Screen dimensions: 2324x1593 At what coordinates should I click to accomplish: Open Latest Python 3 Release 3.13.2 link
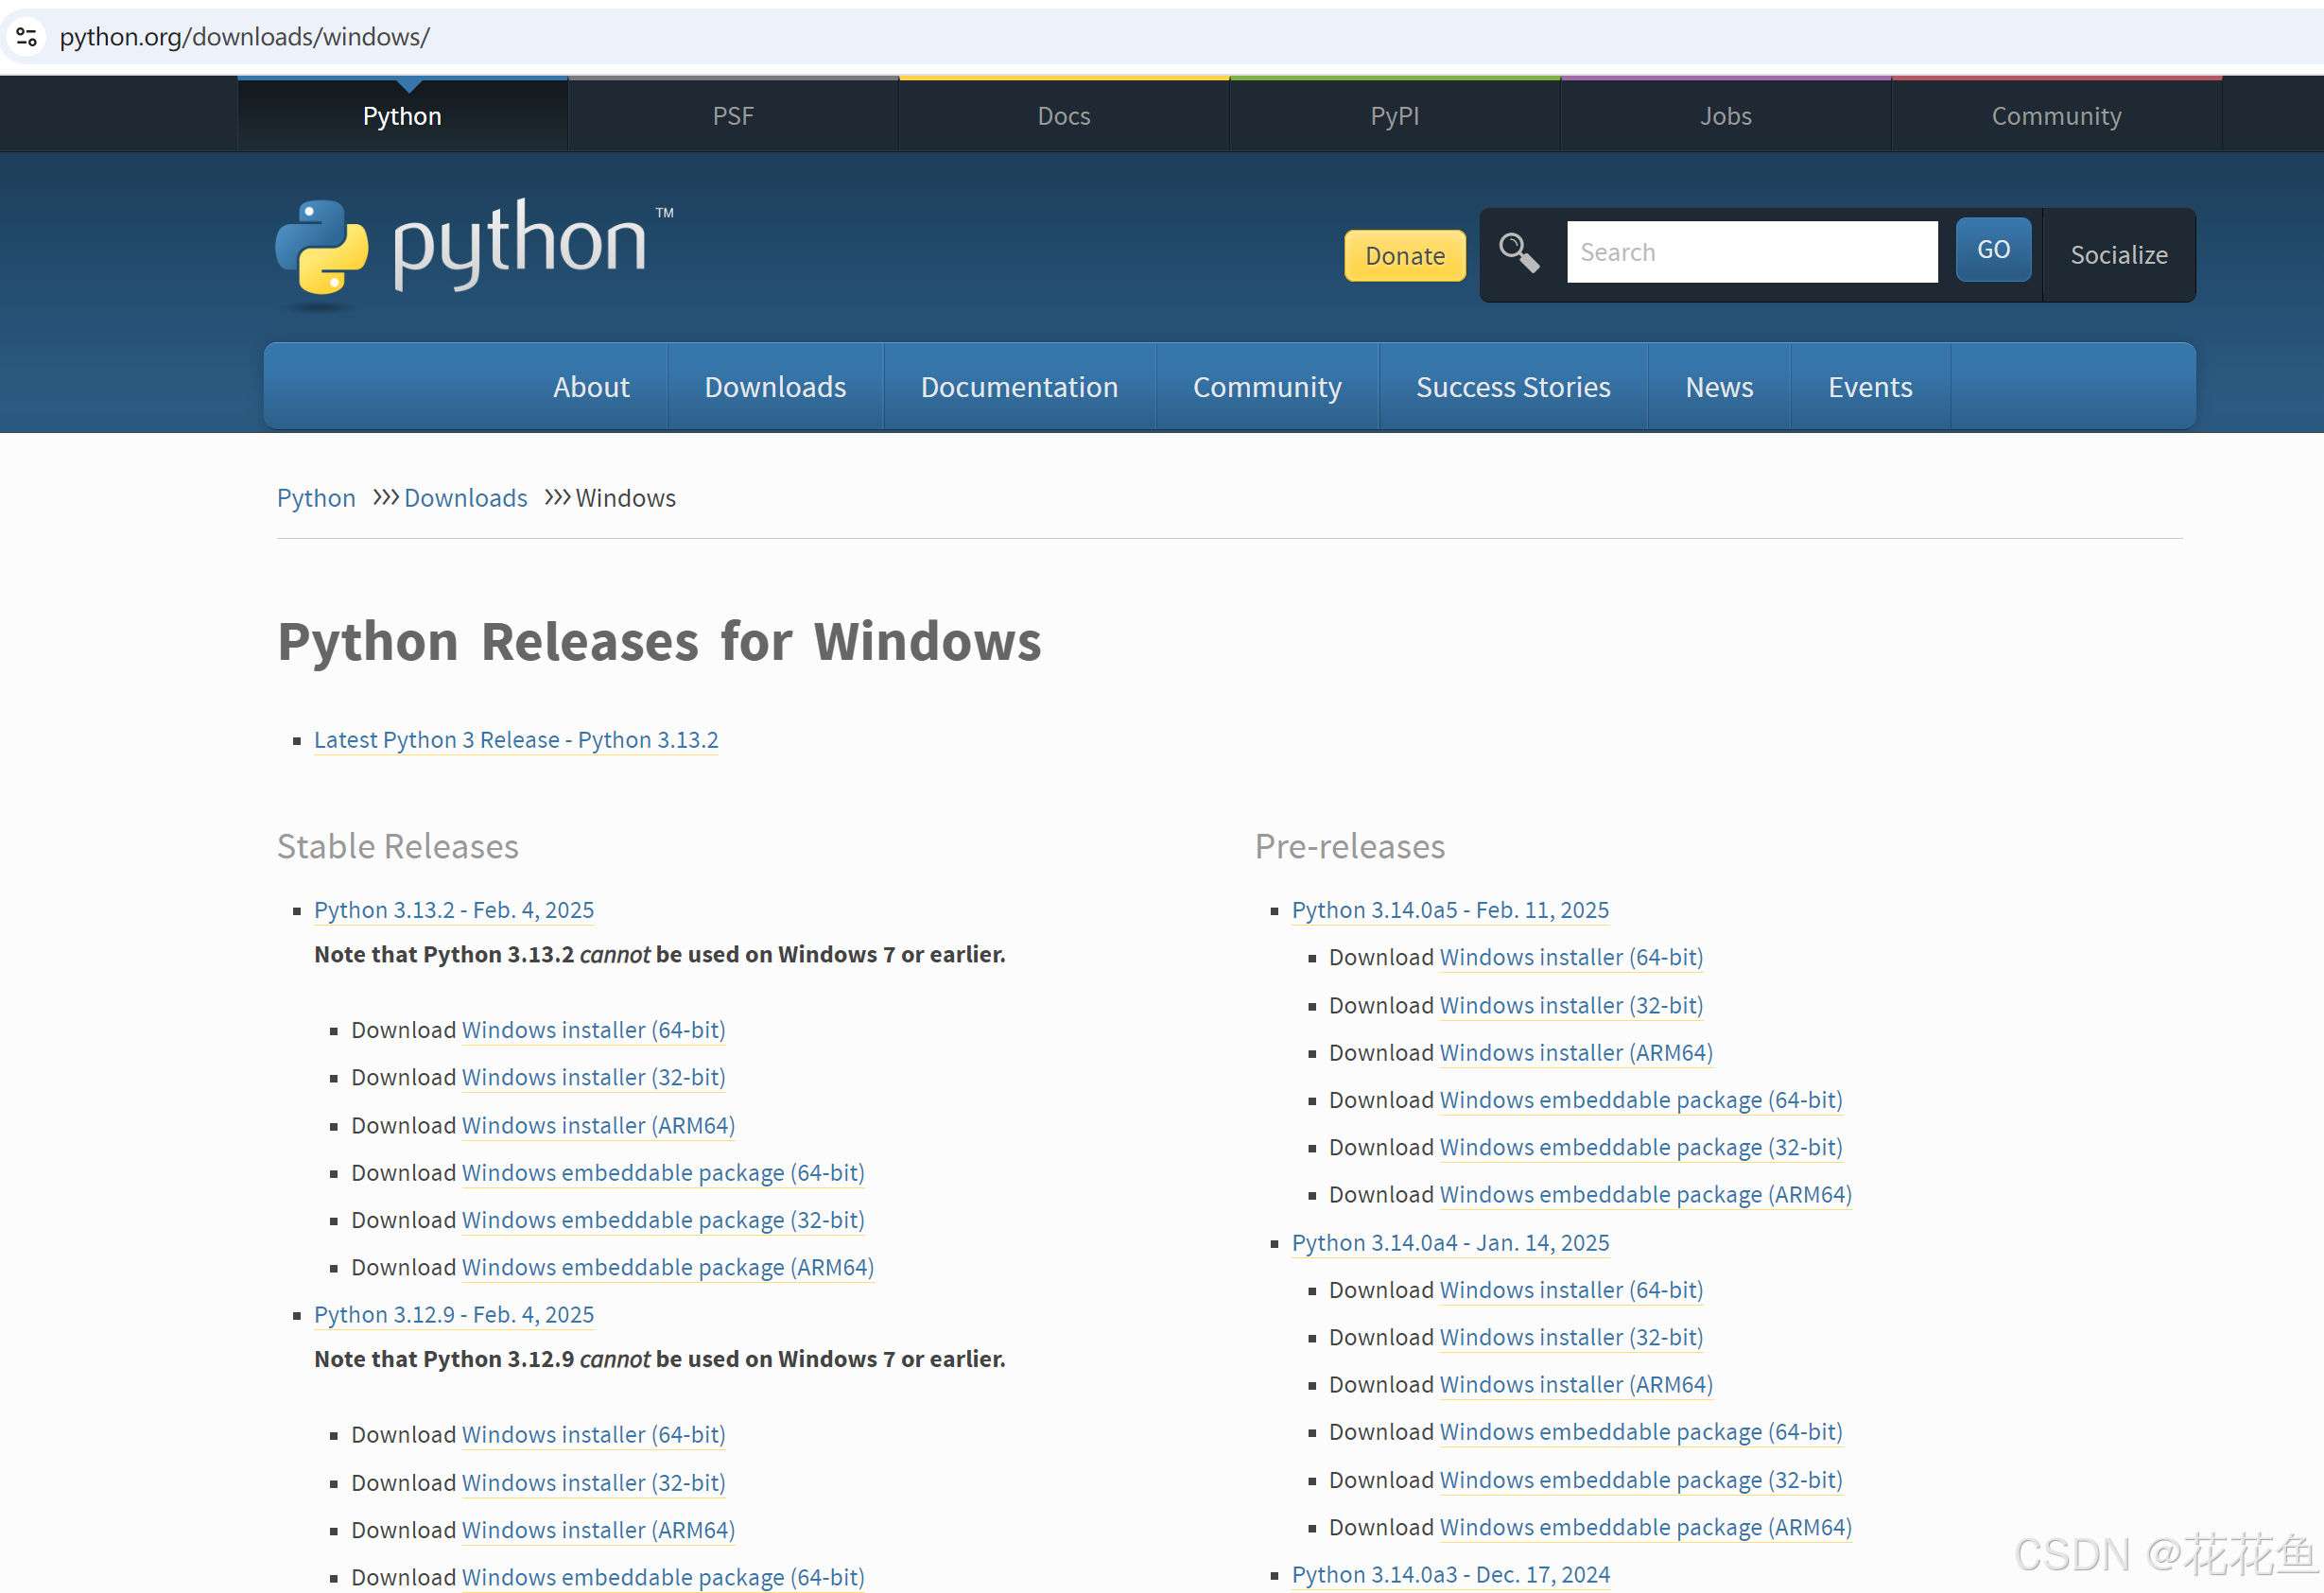point(516,740)
